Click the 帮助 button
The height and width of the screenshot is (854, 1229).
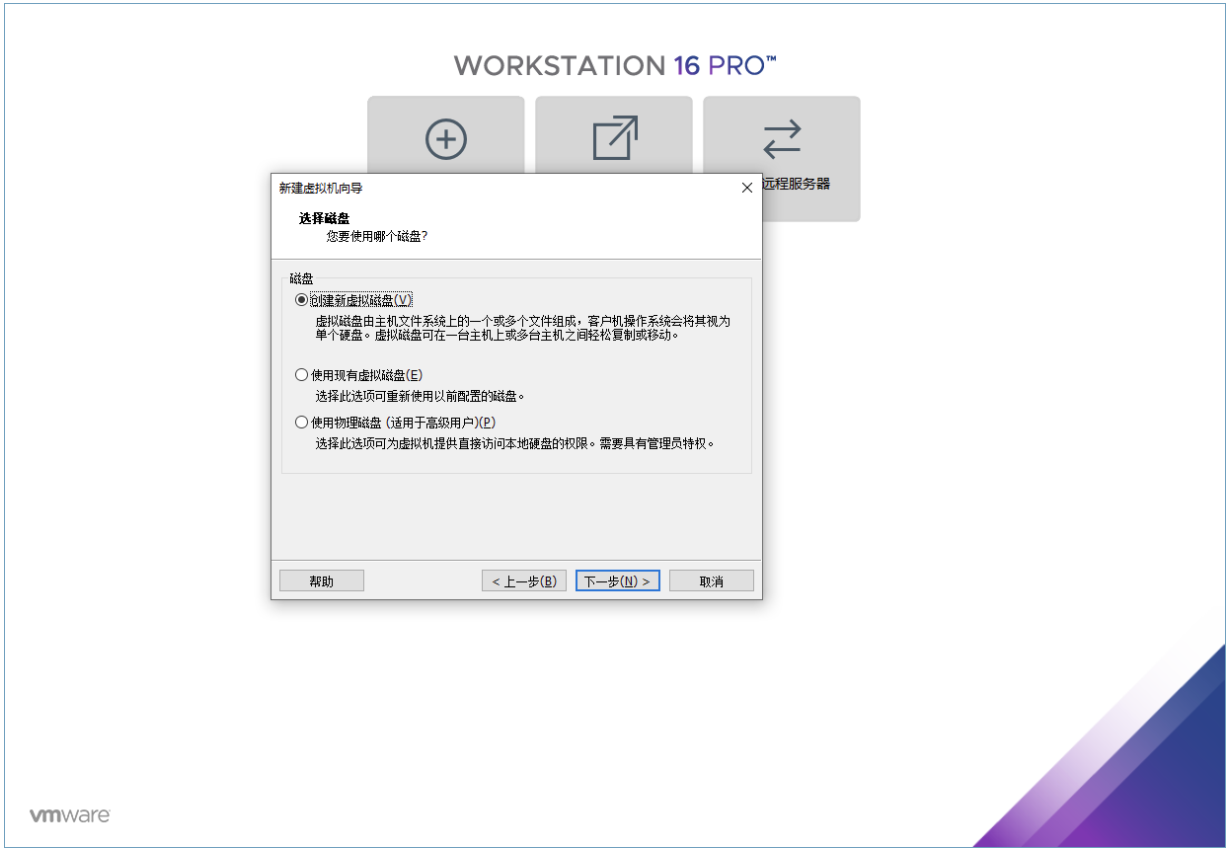pos(322,581)
